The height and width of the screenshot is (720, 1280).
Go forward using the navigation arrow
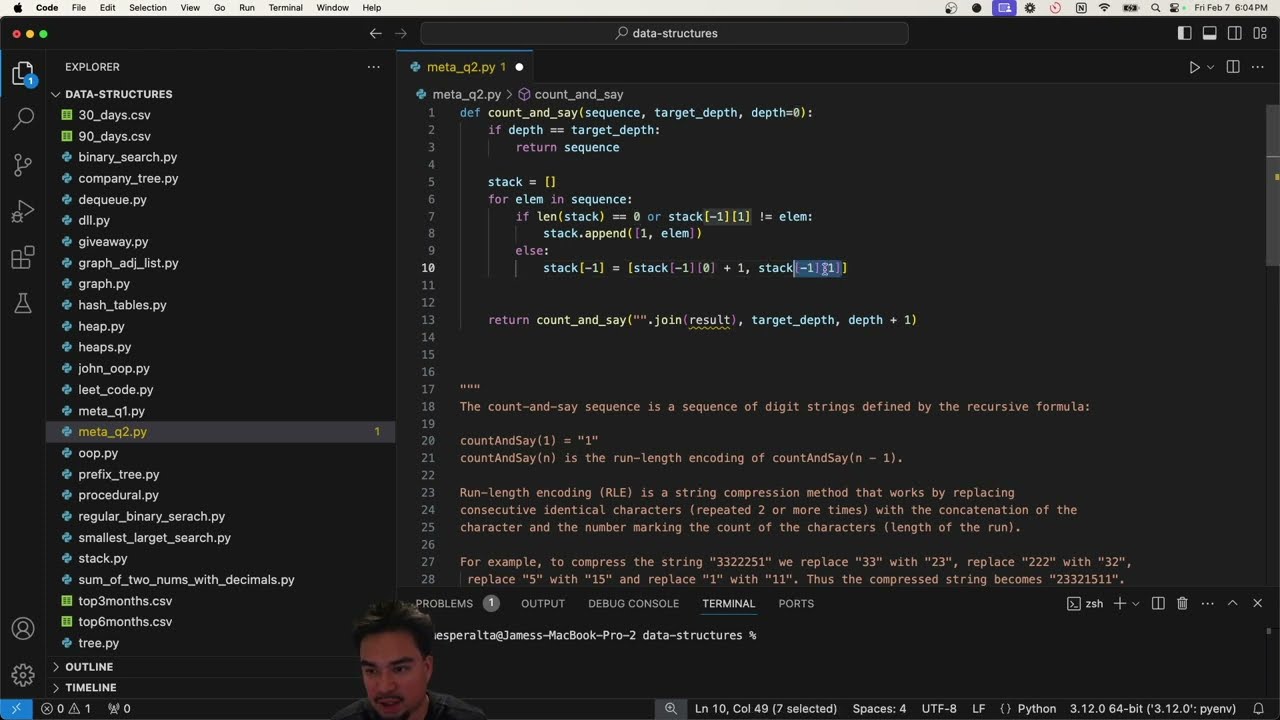click(x=403, y=33)
